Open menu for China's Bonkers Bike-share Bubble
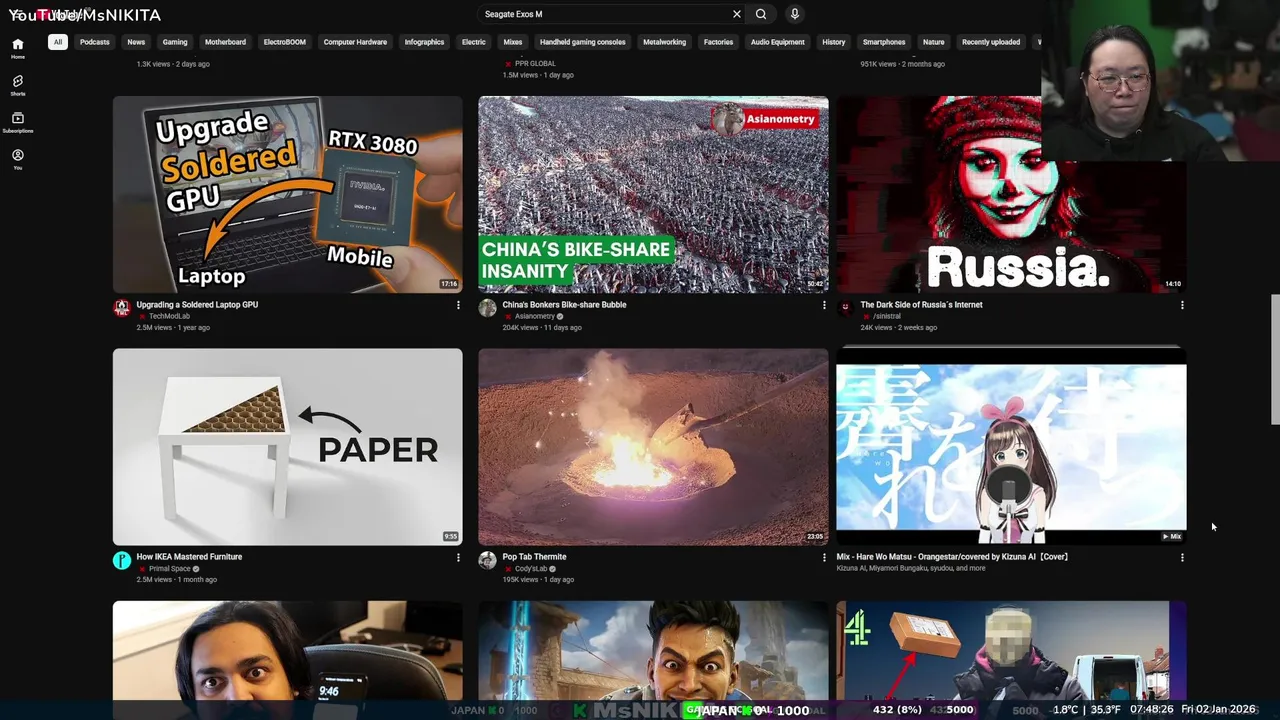Screen dimensions: 1280x720 [824, 305]
